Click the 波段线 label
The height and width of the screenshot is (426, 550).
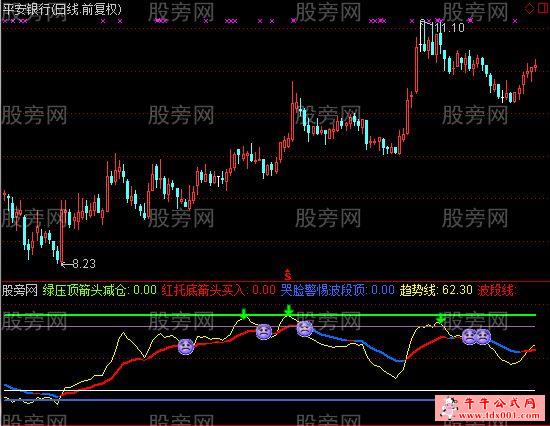[496, 290]
